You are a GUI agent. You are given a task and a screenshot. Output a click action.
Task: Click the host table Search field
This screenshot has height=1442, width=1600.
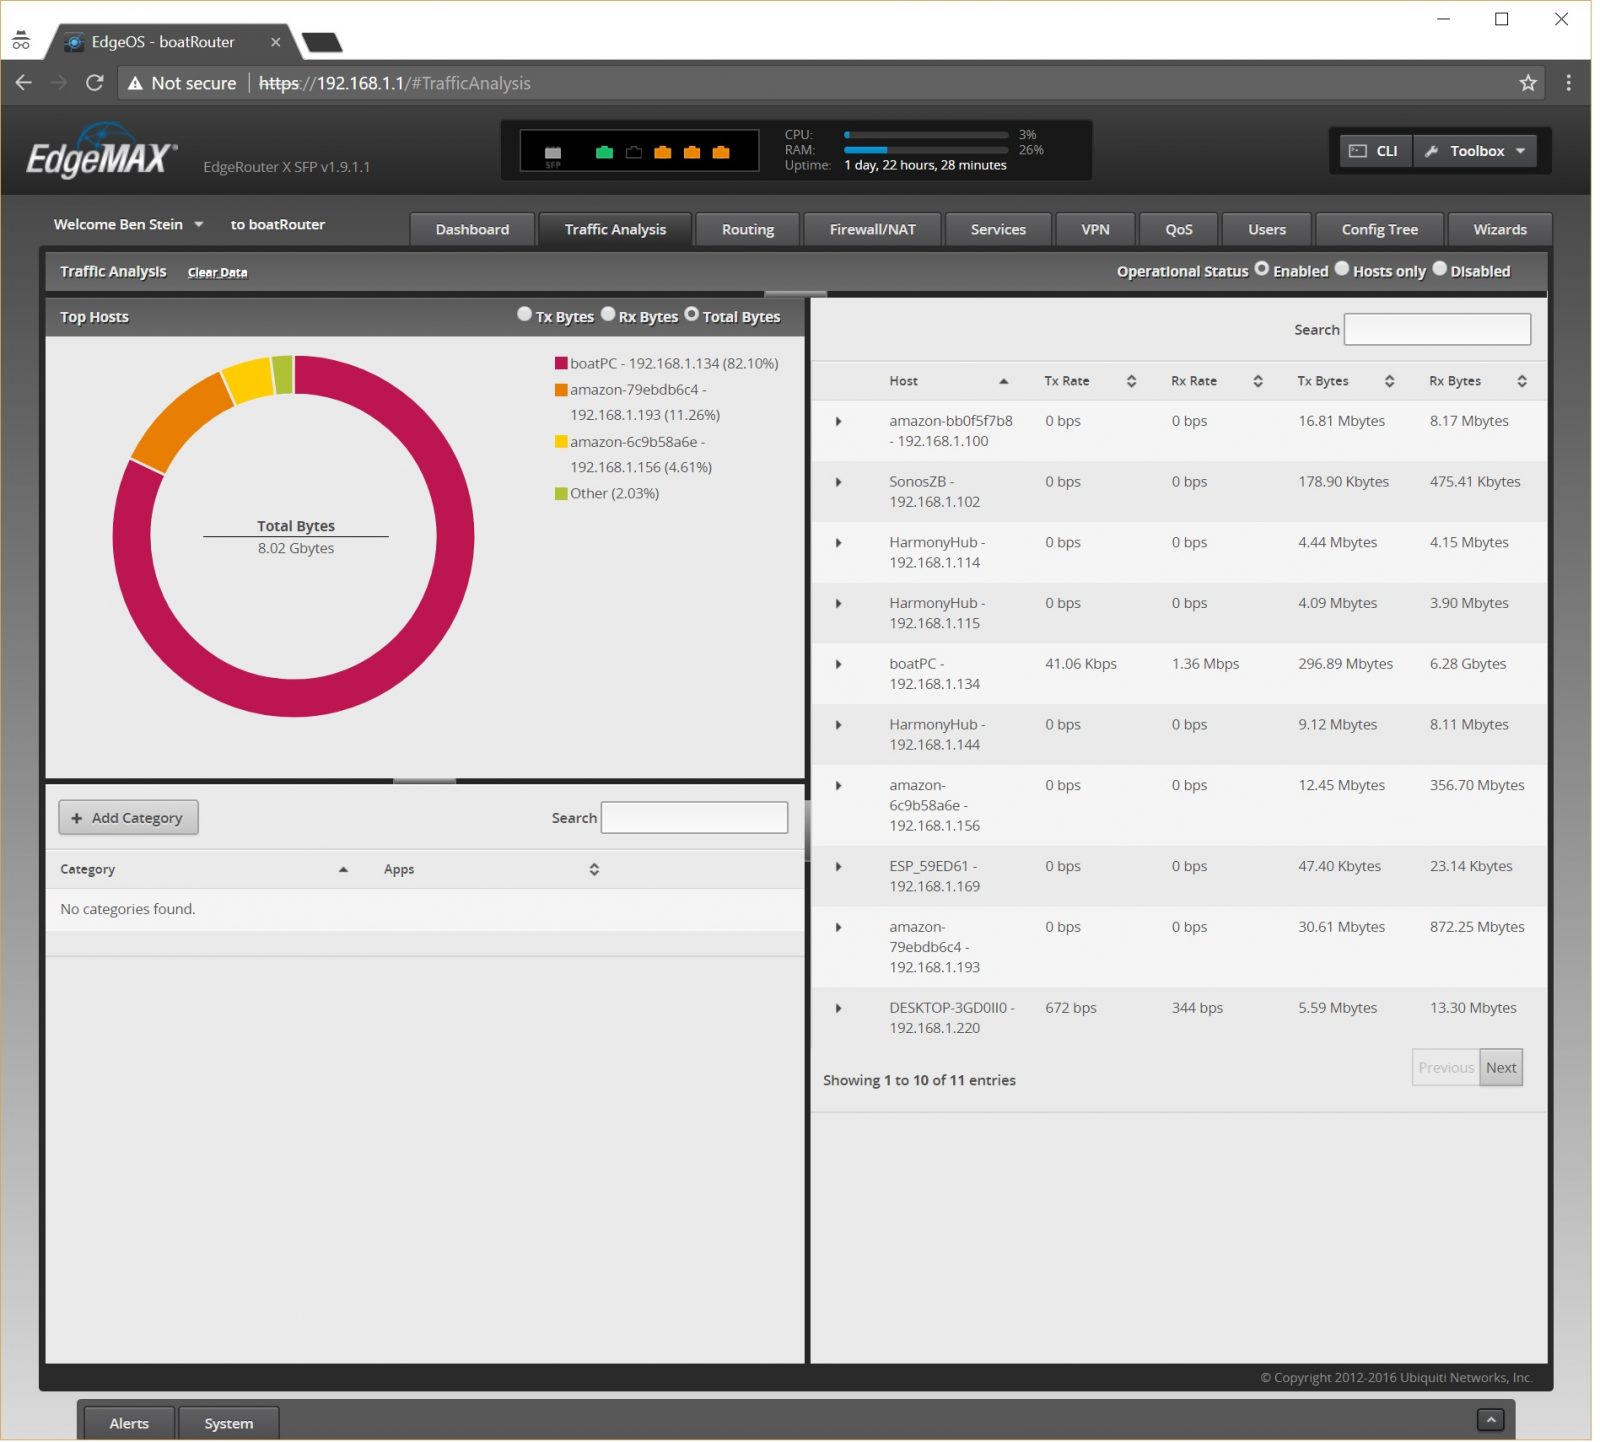click(1436, 329)
